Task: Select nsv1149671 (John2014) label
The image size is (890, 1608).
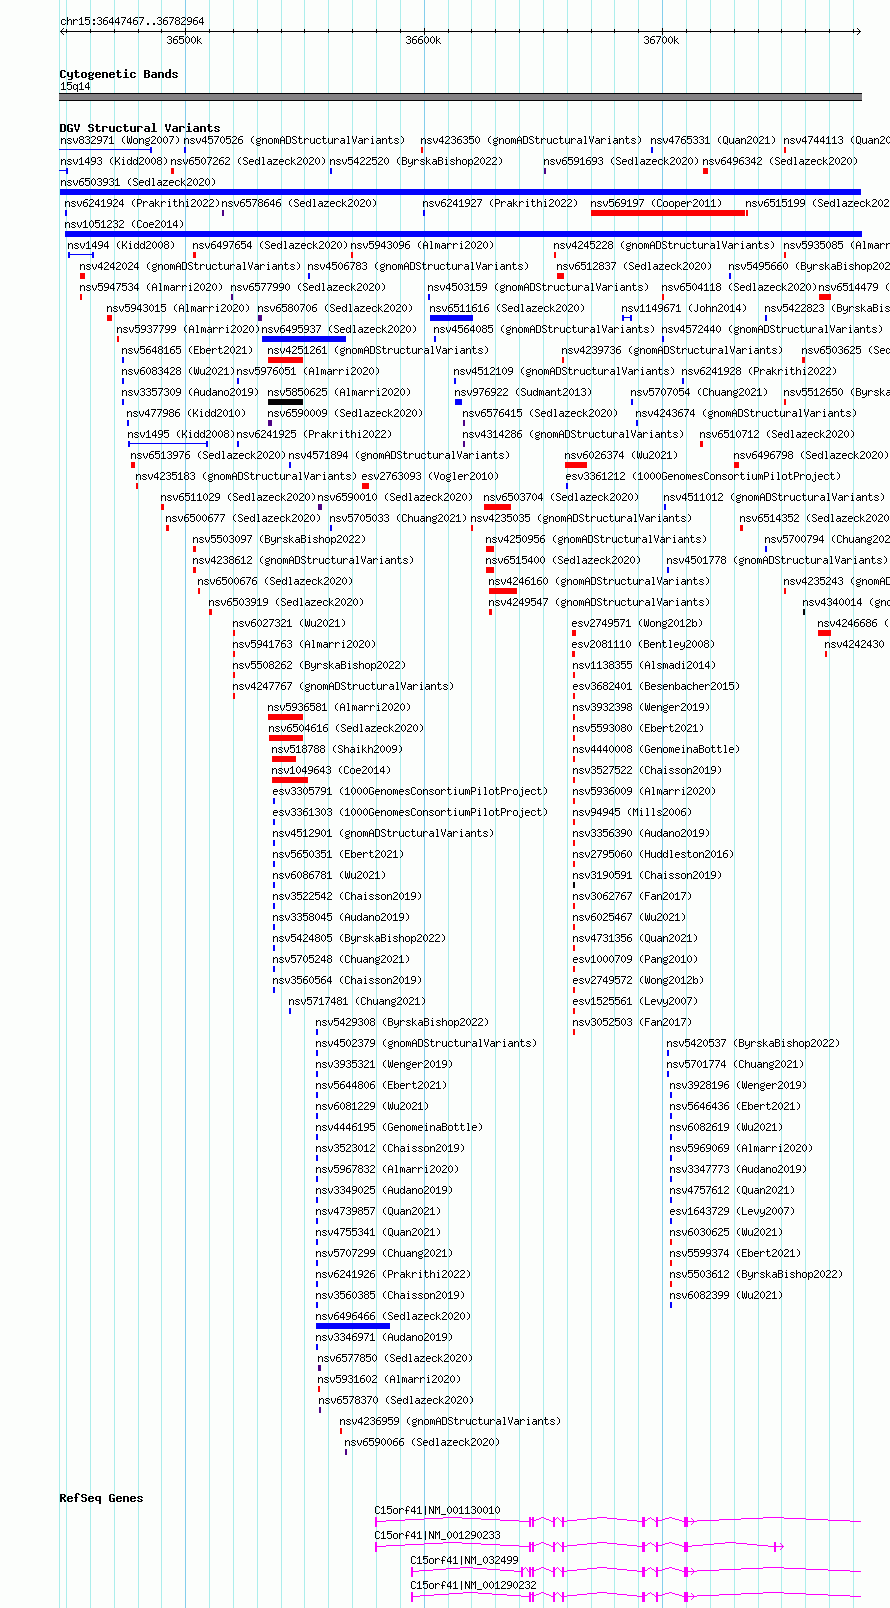Action: click(x=684, y=308)
